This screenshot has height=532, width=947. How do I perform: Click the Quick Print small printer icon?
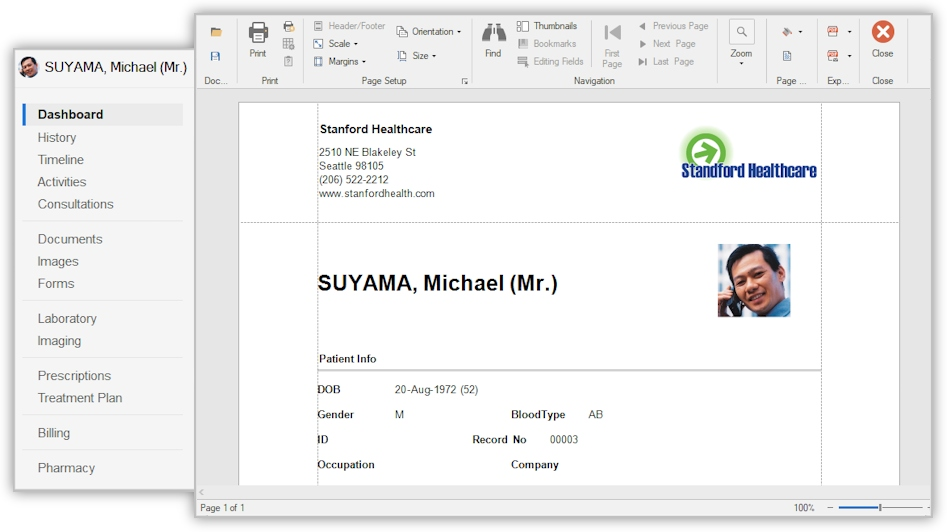coord(289,27)
